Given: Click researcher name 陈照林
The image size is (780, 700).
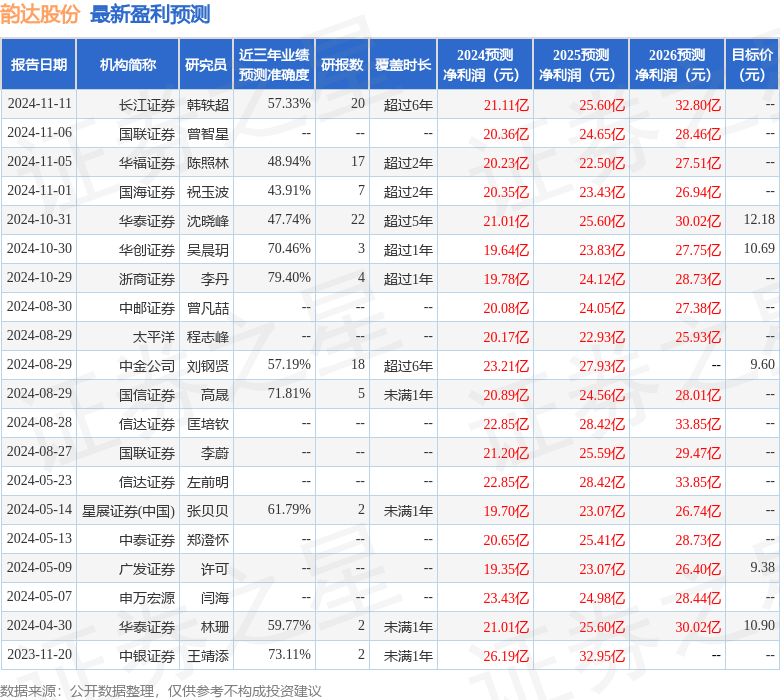Looking at the screenshot, I should (x=208, y=163).
